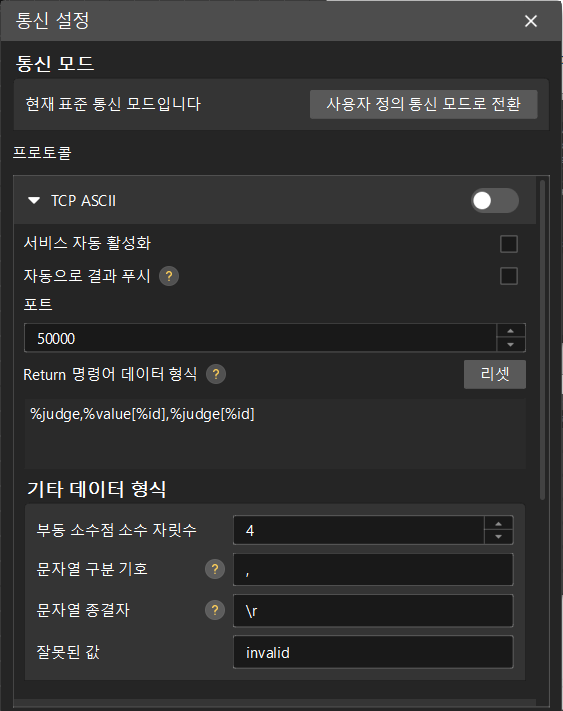Decrease the 포트 value with down arrow
This screenshot has width=563, height=711.
pyautogui.click(x=511, y=345)
